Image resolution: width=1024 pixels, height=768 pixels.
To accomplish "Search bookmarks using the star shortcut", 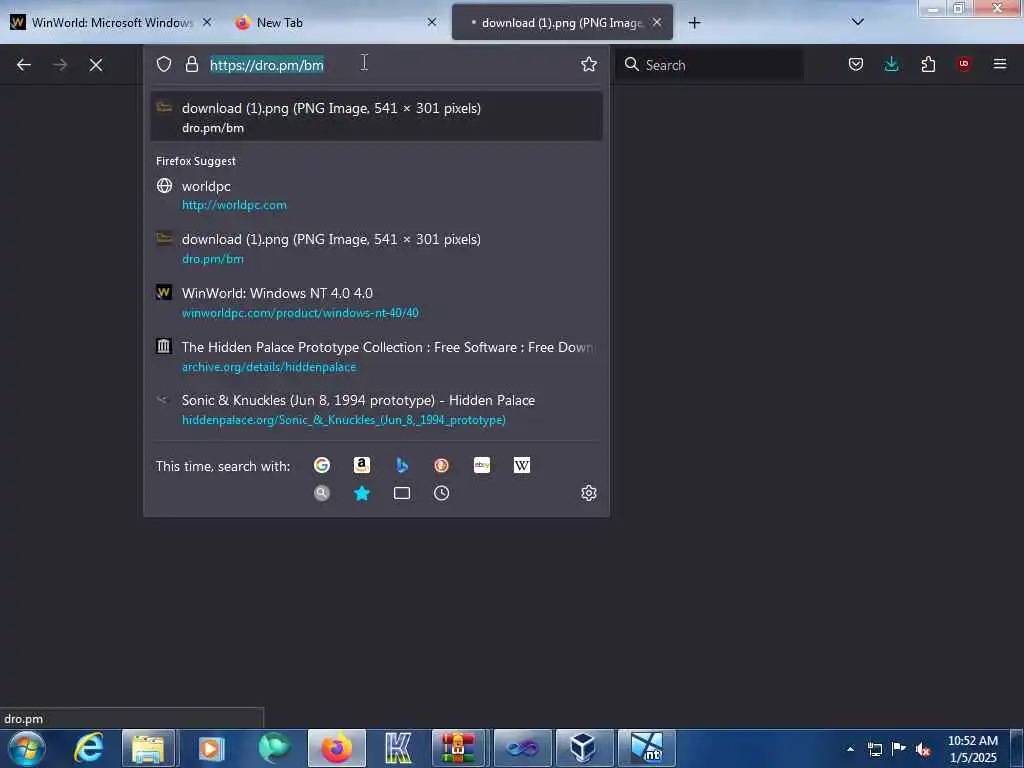I will point(362,493).
